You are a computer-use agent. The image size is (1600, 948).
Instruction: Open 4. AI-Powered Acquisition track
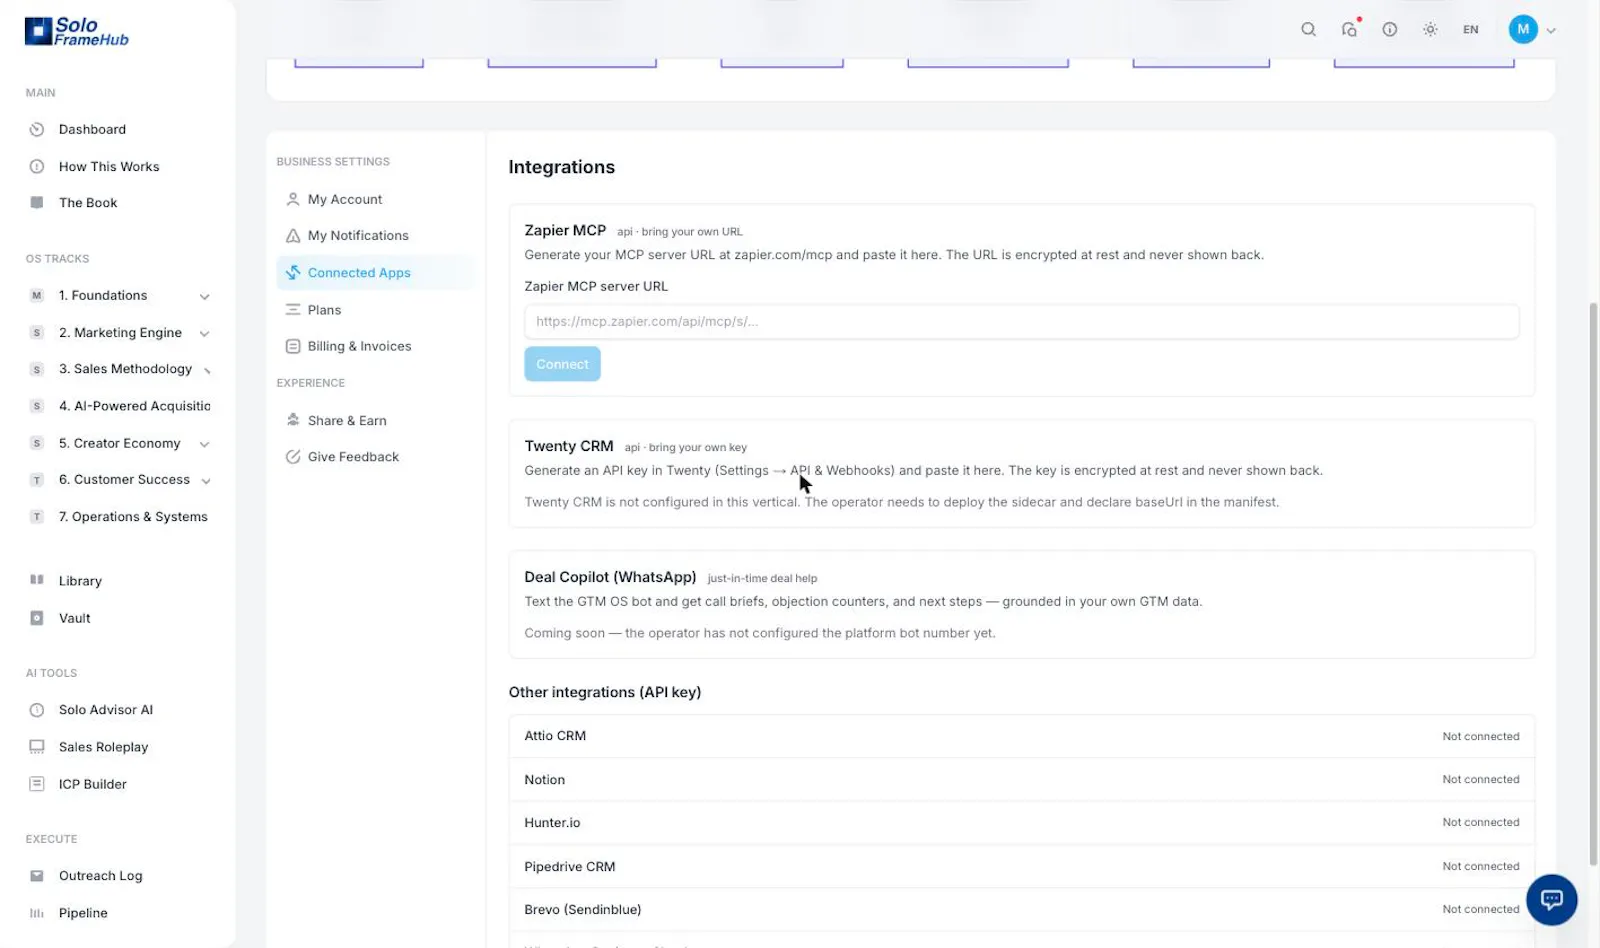[134, 406]
